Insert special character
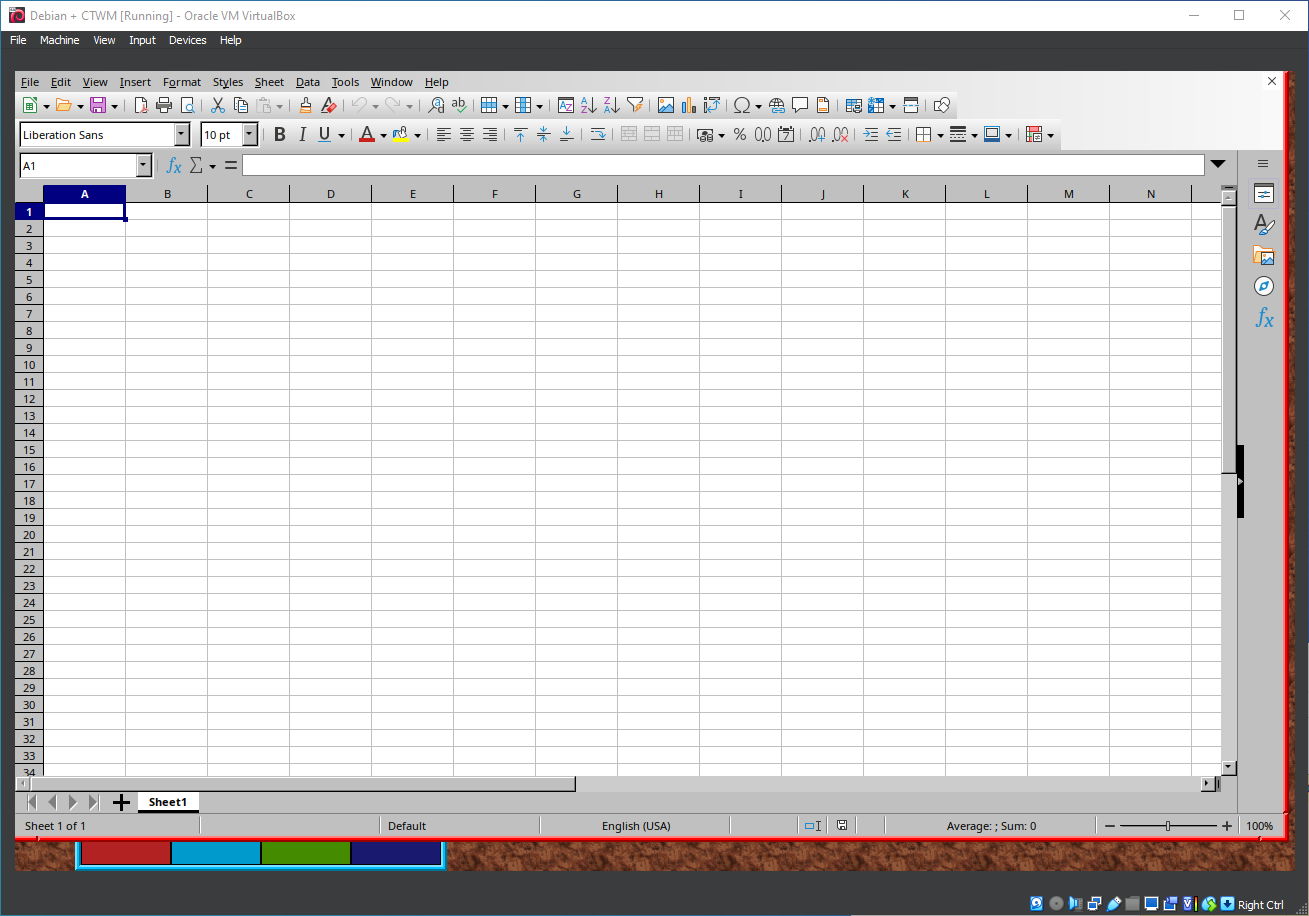Viewport: 1309px width, 916px height. (742, 105)
